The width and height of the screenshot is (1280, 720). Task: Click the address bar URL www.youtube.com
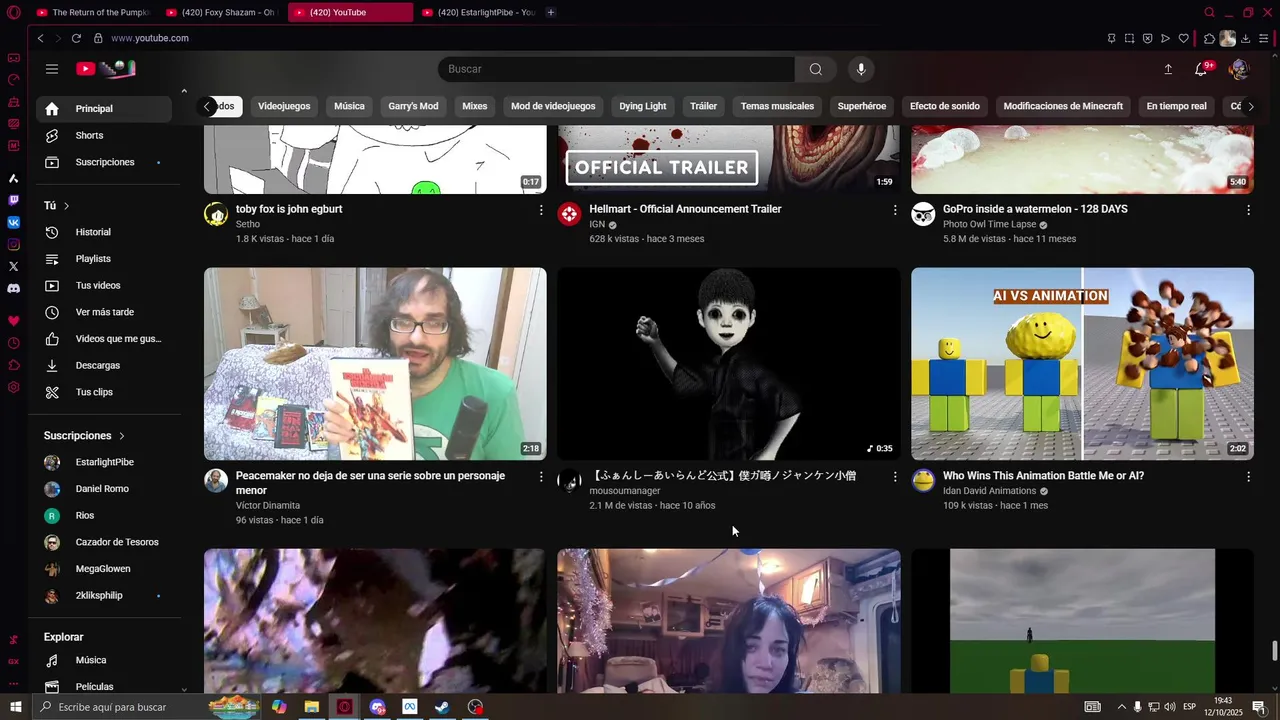click(150, 38)
